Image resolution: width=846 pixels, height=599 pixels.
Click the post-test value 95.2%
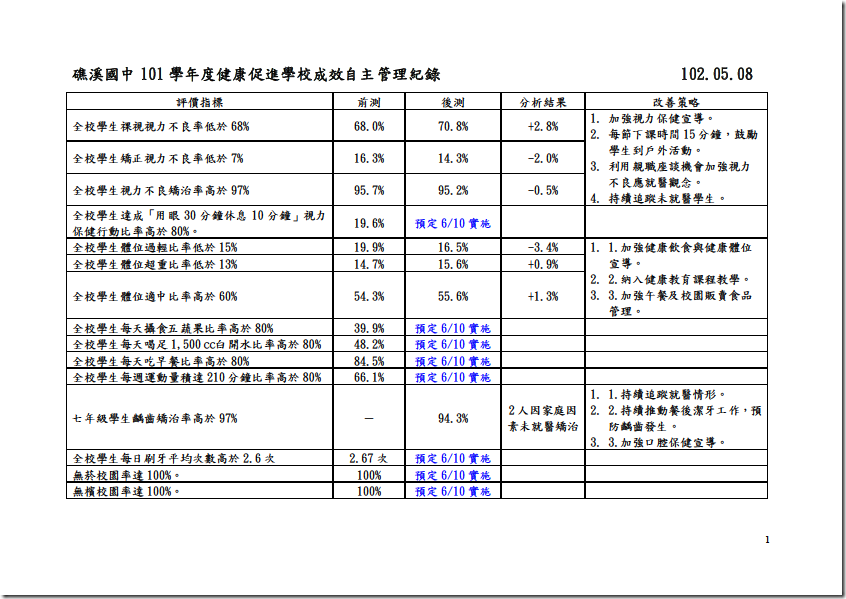453,190
